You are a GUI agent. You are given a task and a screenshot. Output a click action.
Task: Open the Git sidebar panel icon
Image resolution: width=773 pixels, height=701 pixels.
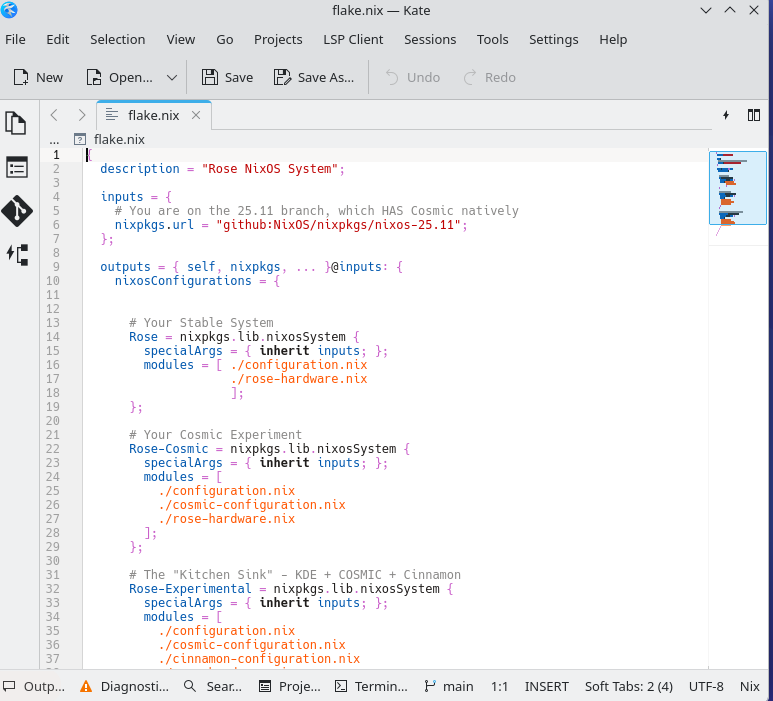[x=16, y=211]
